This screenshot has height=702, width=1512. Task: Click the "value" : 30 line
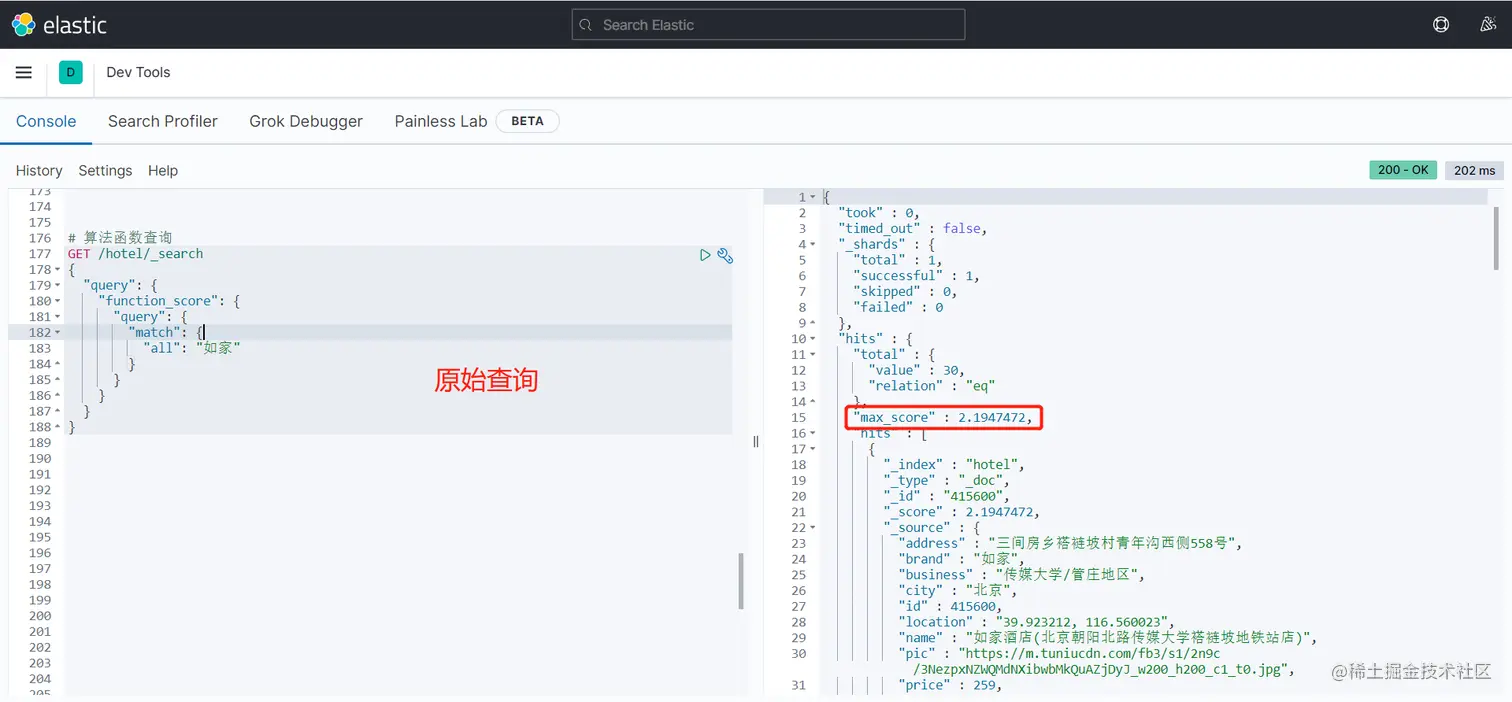point(915,370)
